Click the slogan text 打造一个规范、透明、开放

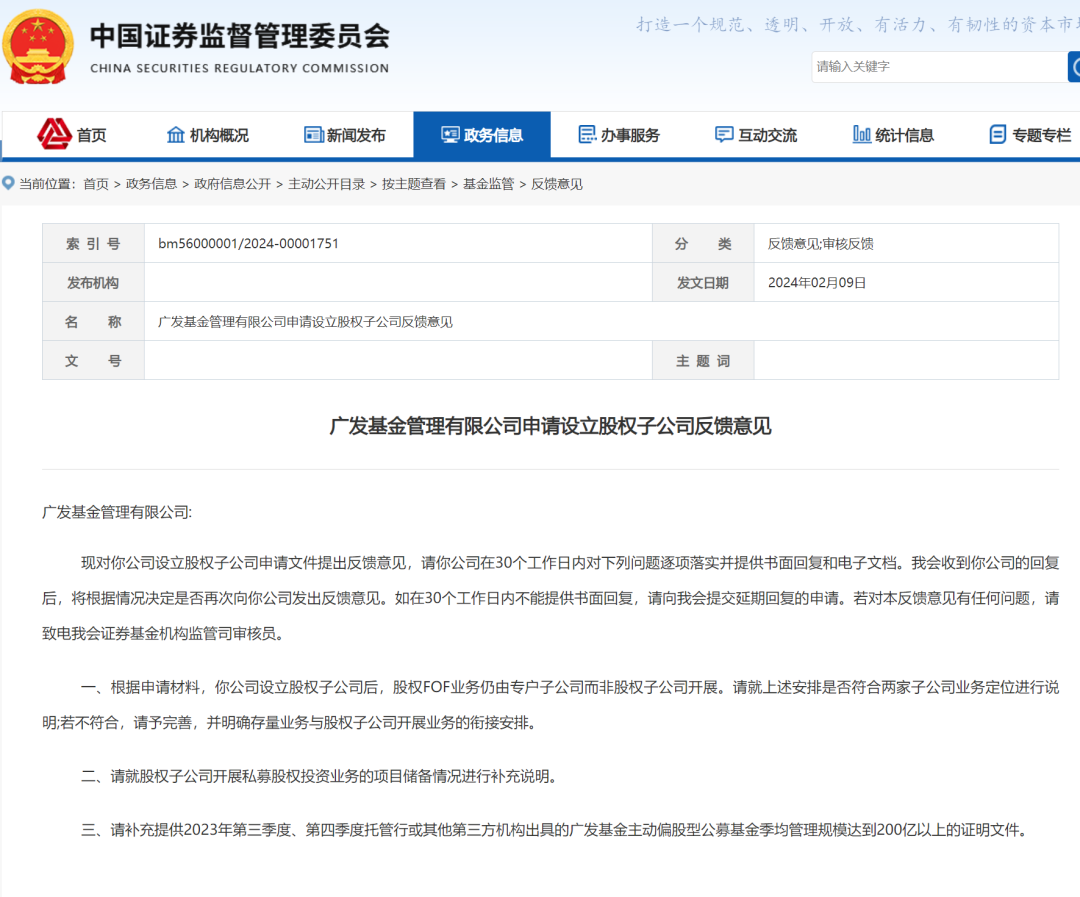[x=858, y=25]
